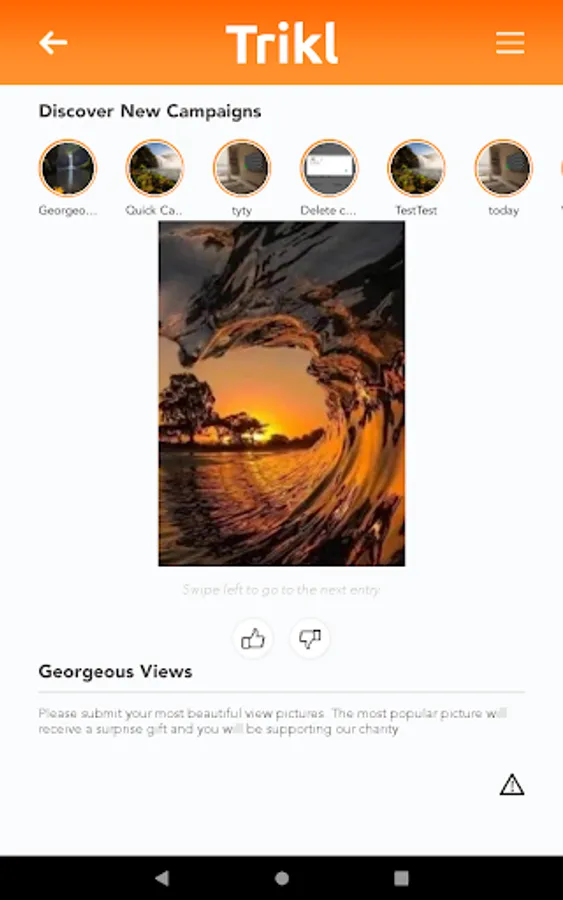The width and height of the screenshot is (563, 900).
Task: Tap the swipe left hint text
Action: point(281,589)
